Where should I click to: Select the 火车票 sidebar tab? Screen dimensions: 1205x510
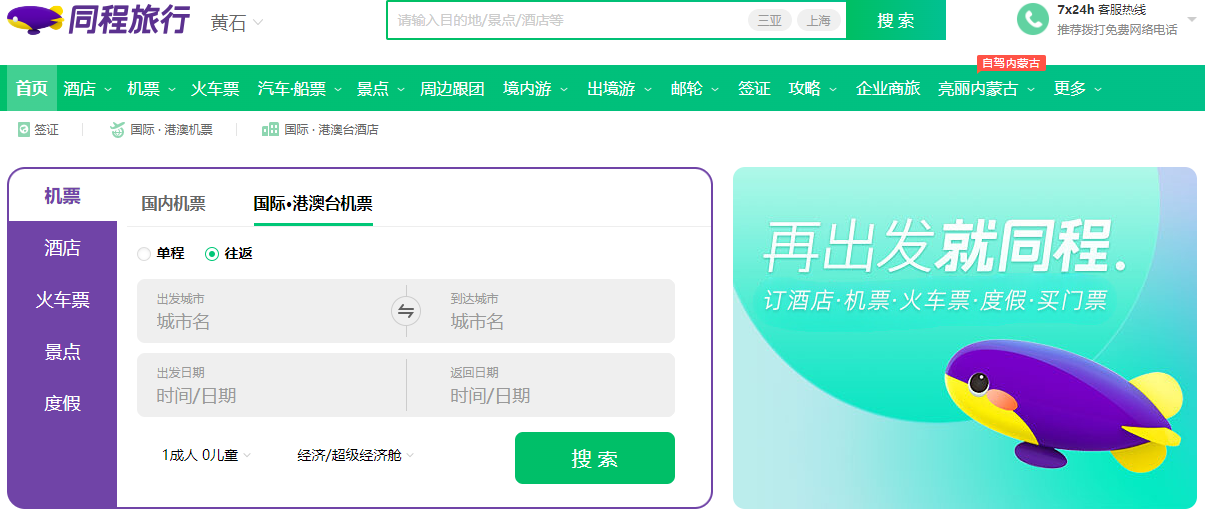[62, 300]
